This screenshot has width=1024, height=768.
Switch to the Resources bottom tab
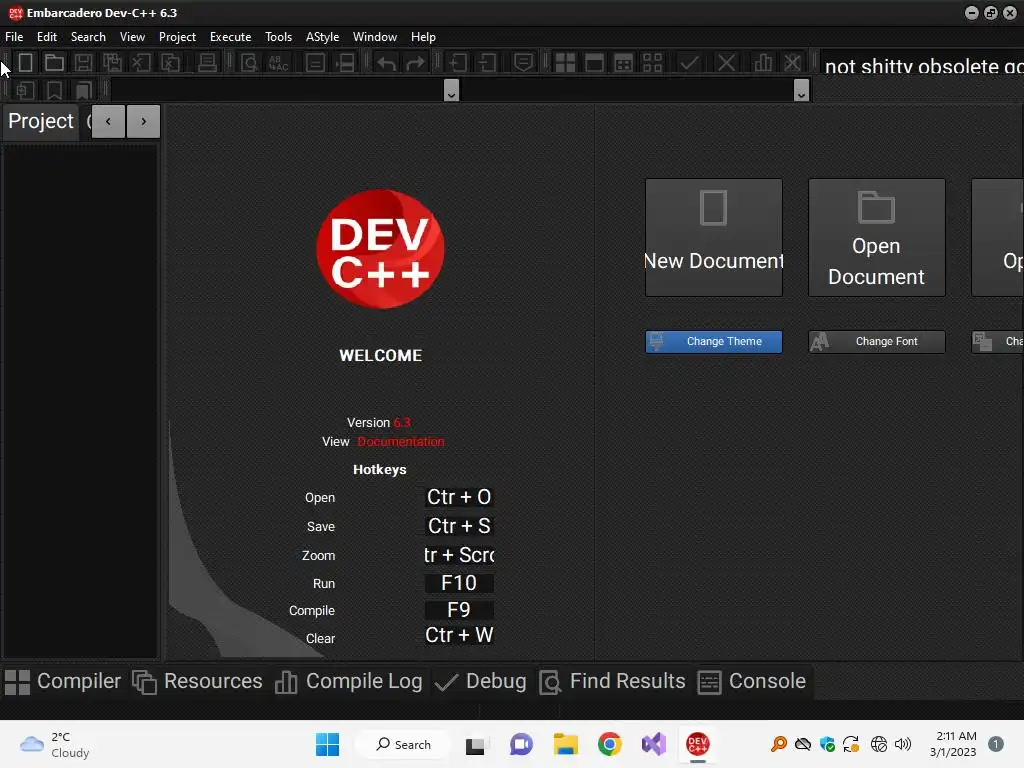pos(197,682)
